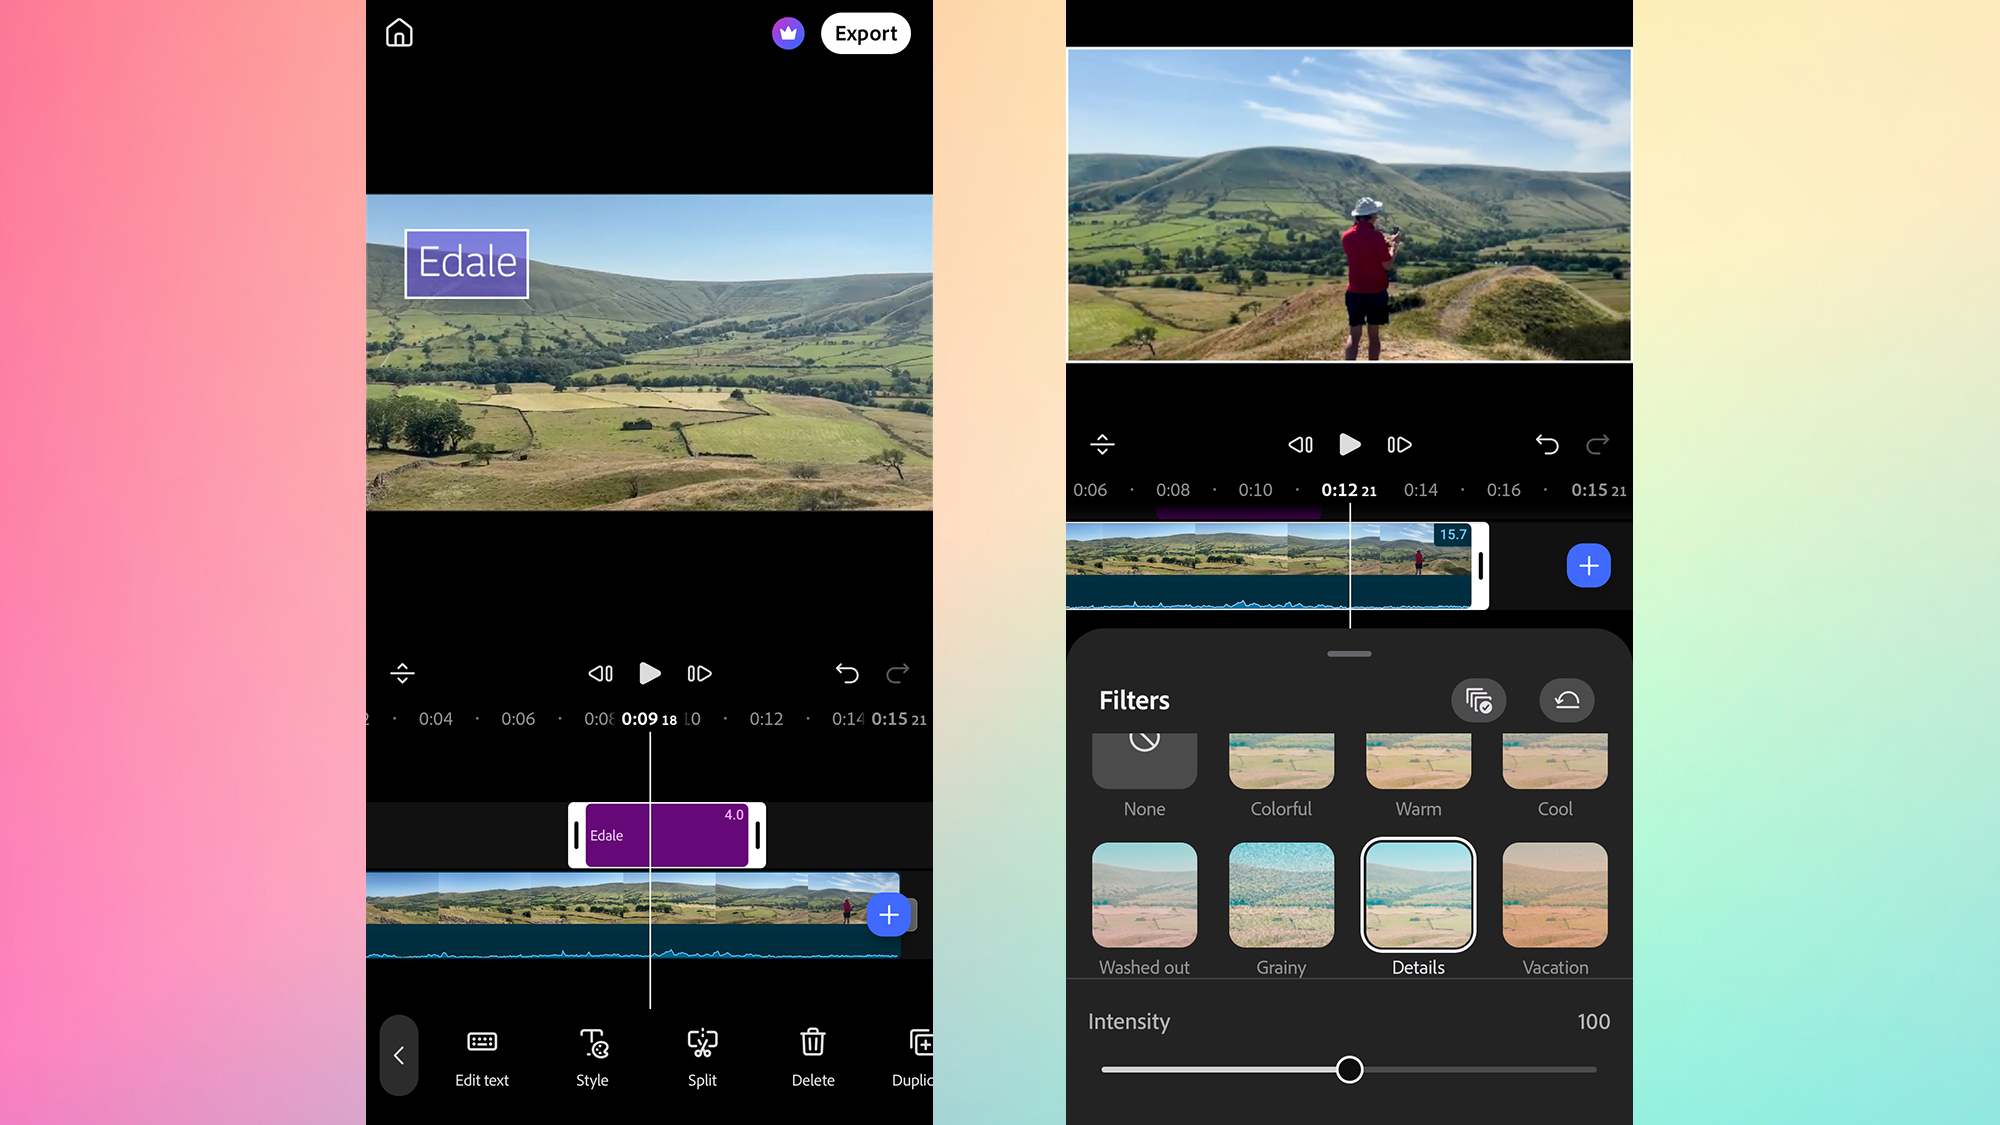Select the purple Edale text clip
Image resolution: width=2000 pixels, height=1125 pixels.
[667, 835]
